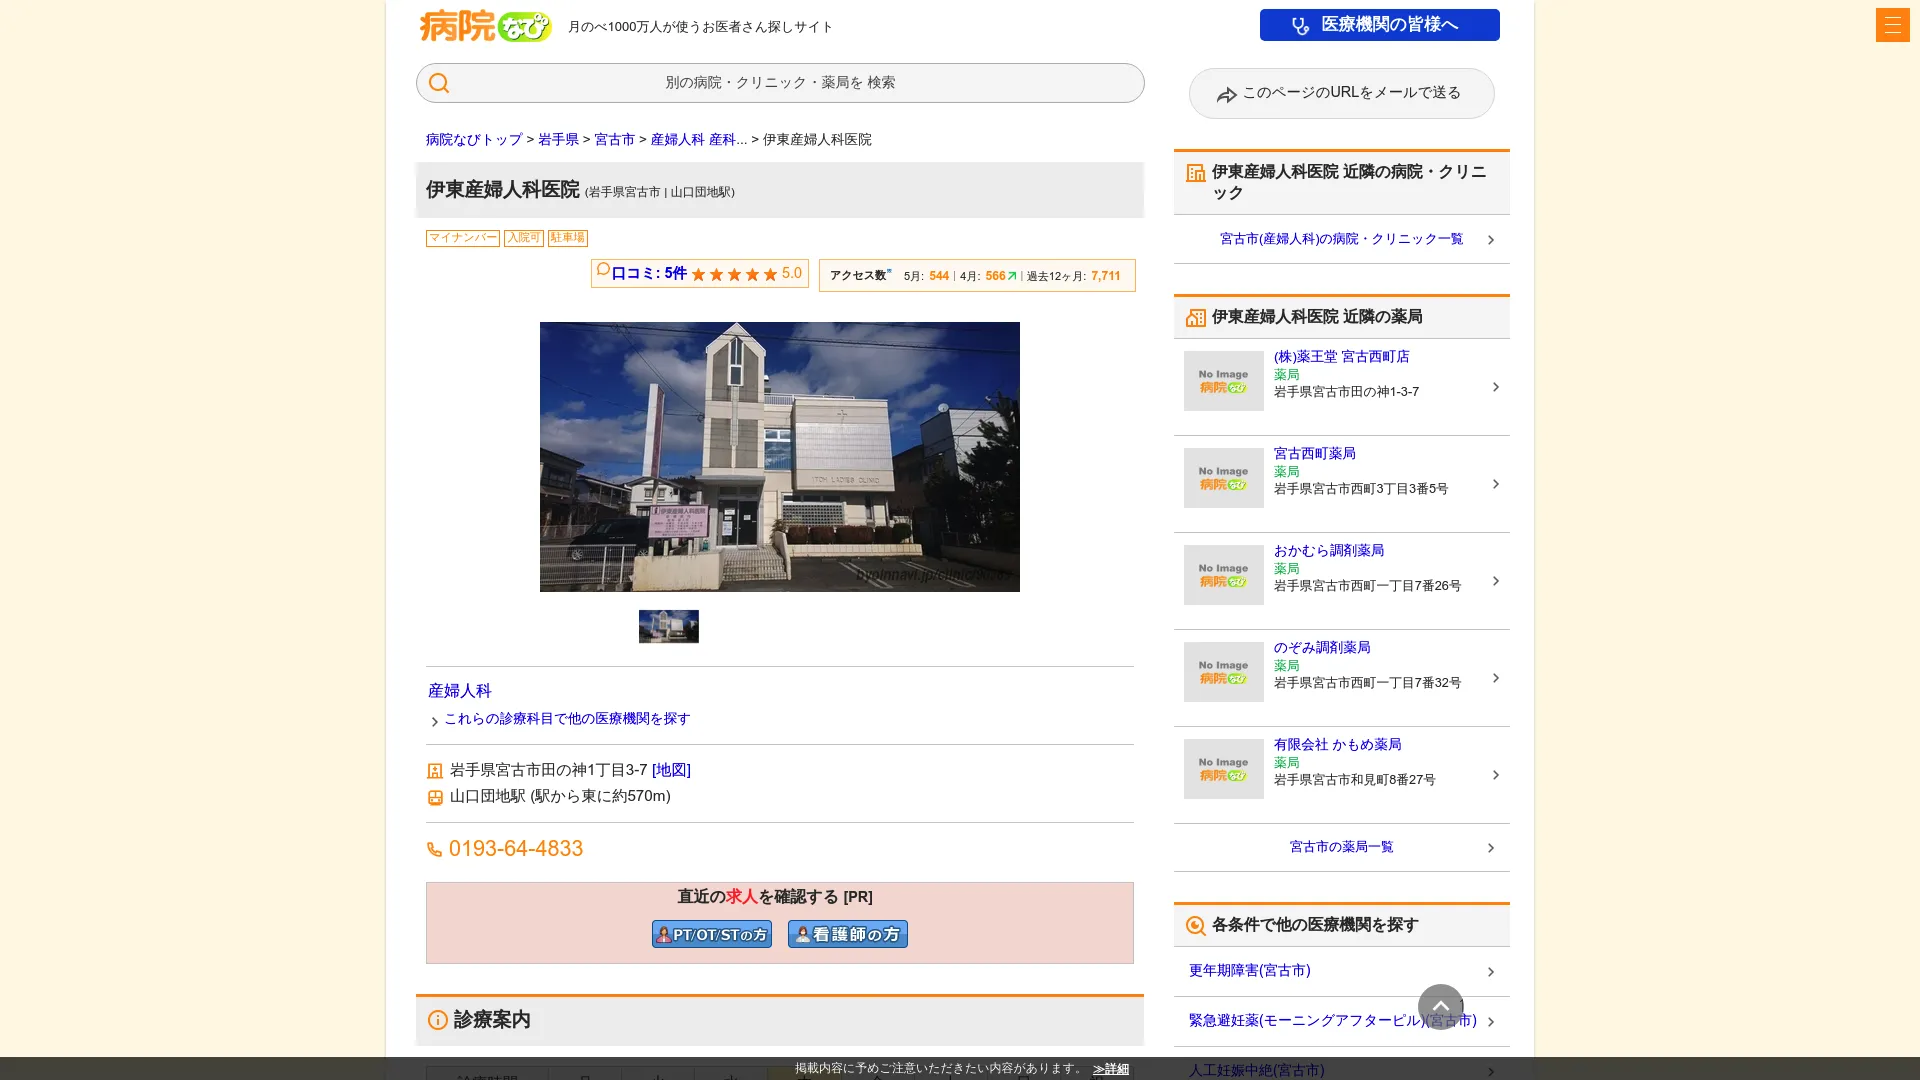The width and height of the screenshot is (1920, 1080).
Task: Open the 産婦人科 産科... breadcrumb link
Action: (x=698, y=140)
